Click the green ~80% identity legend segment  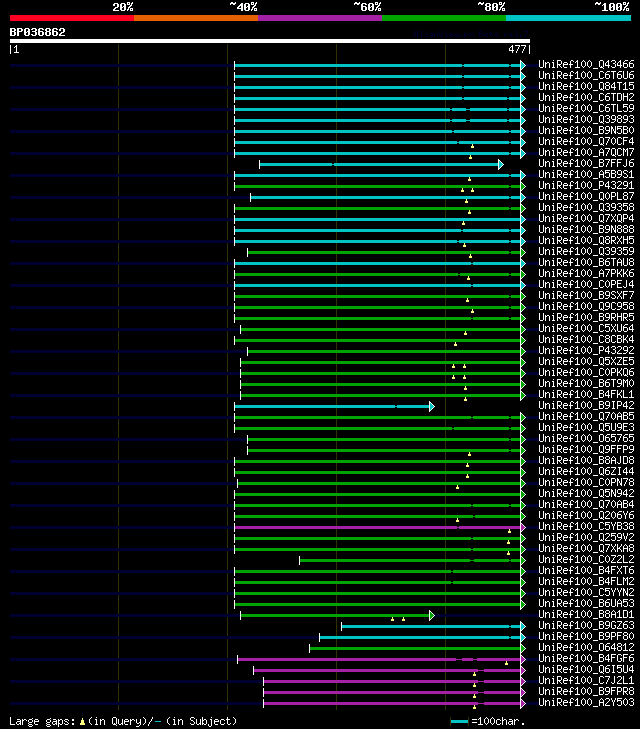pos(444,18)
